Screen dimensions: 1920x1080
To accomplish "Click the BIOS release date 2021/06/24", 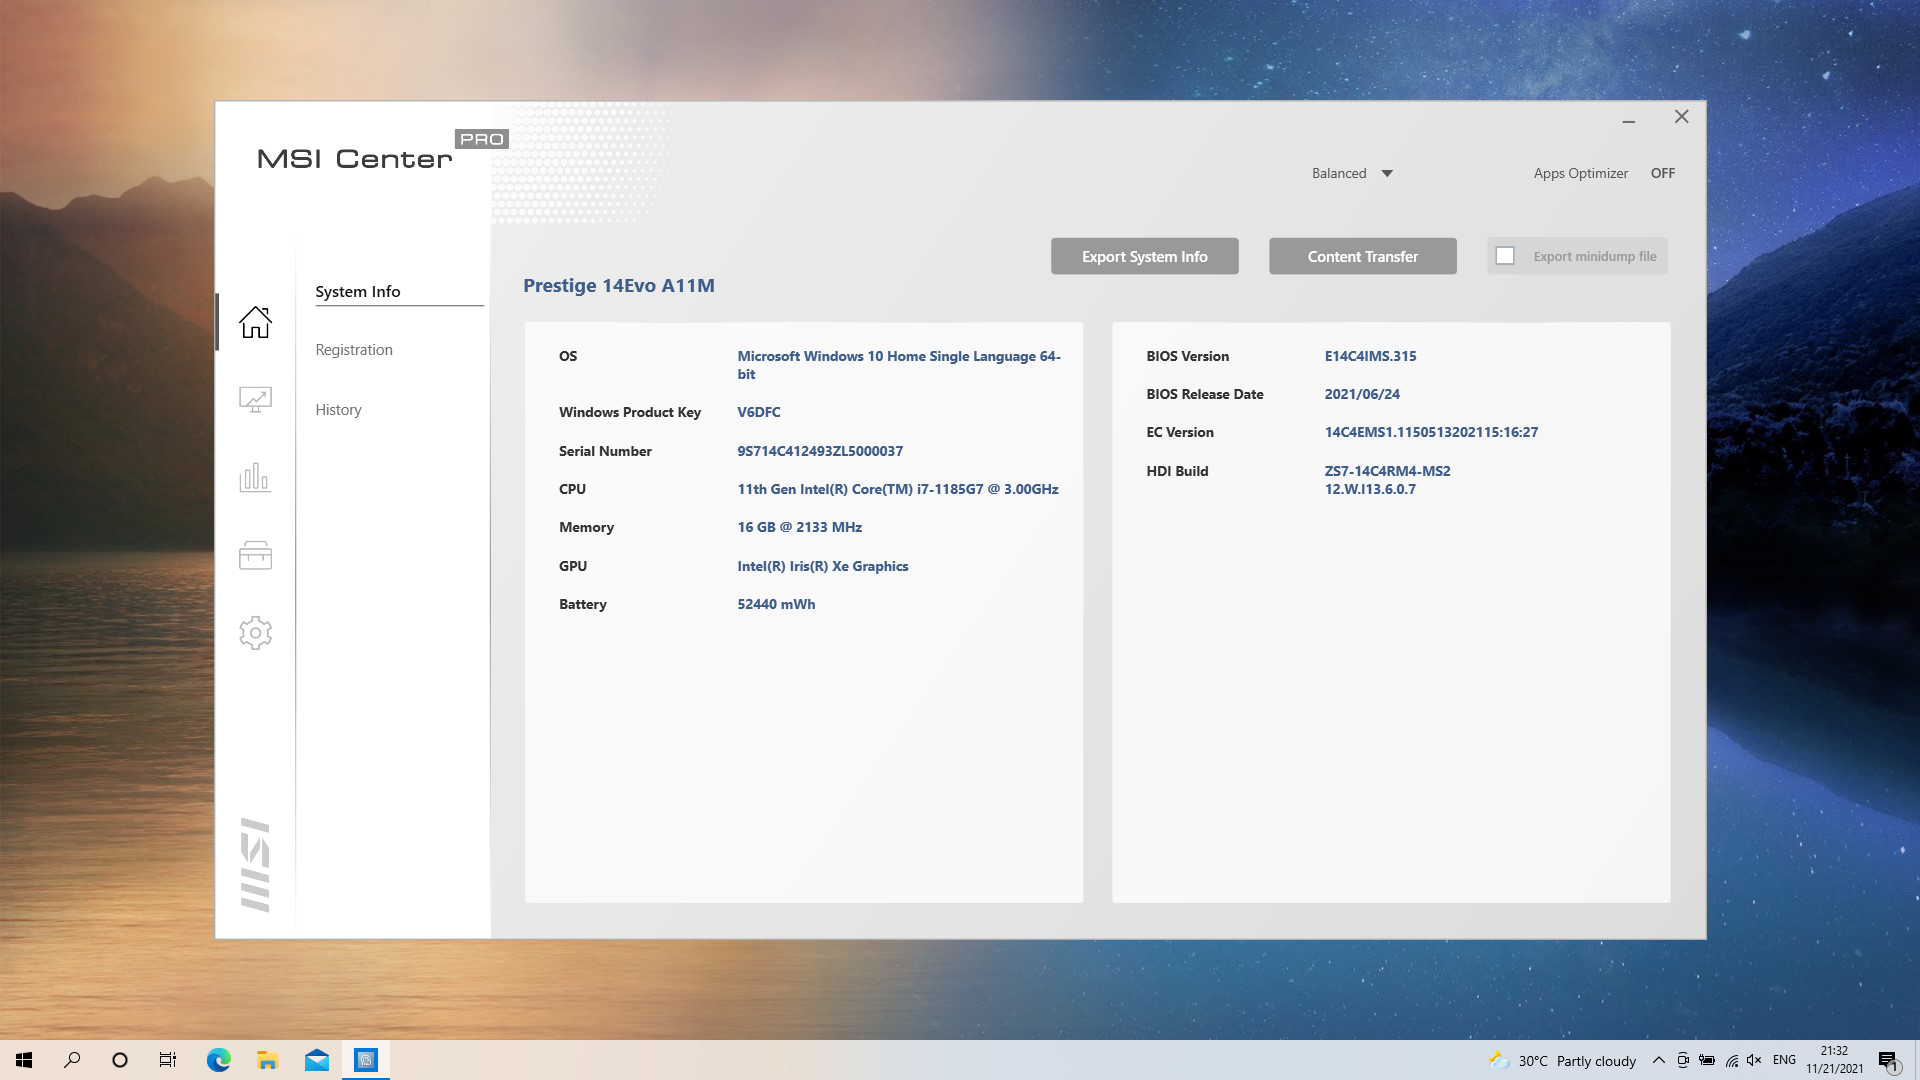I will [x=1362, y=394].
